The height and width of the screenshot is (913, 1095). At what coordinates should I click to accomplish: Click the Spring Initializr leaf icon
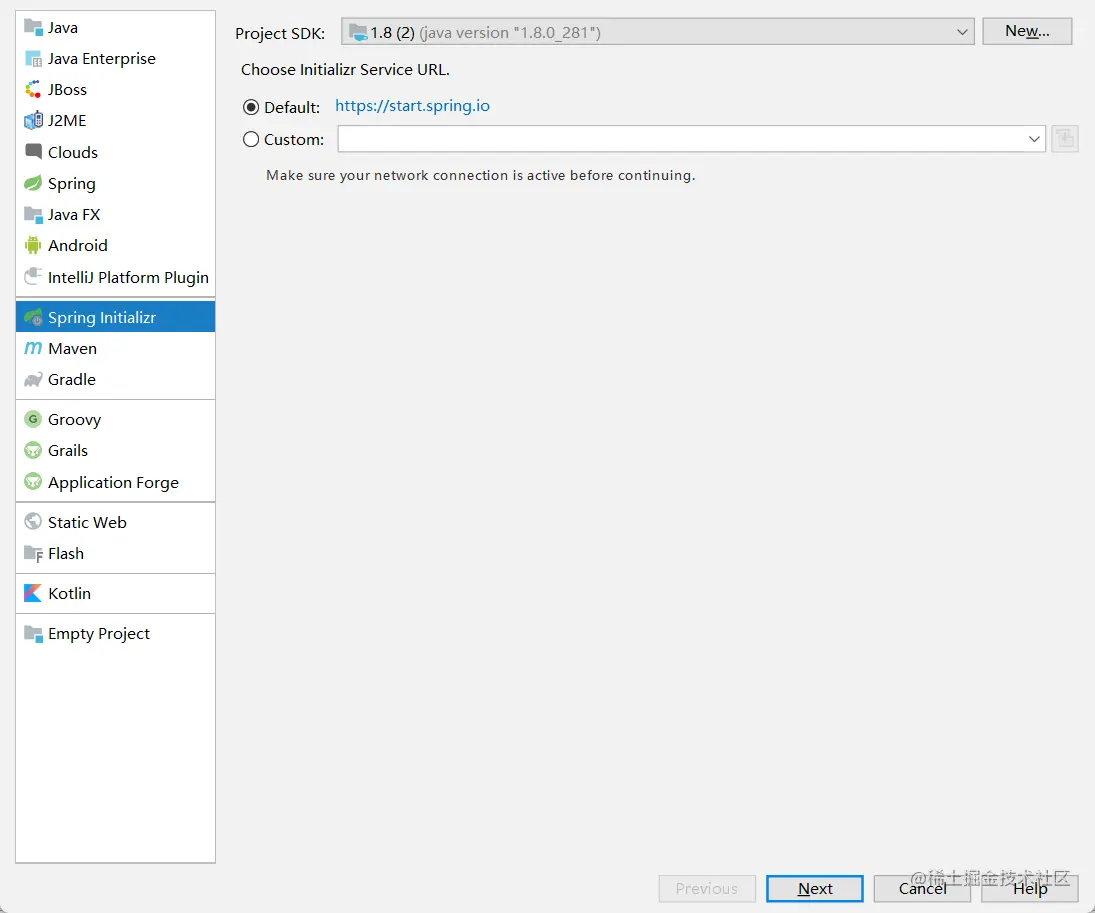(33, 317)
